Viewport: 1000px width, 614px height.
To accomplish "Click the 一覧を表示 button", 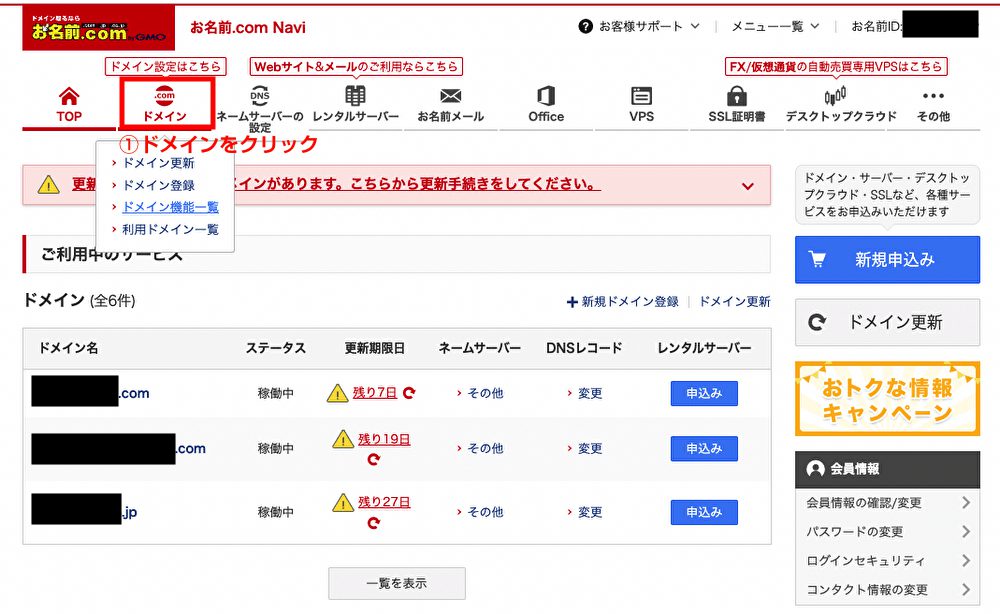I will click(x=397, y=583).
